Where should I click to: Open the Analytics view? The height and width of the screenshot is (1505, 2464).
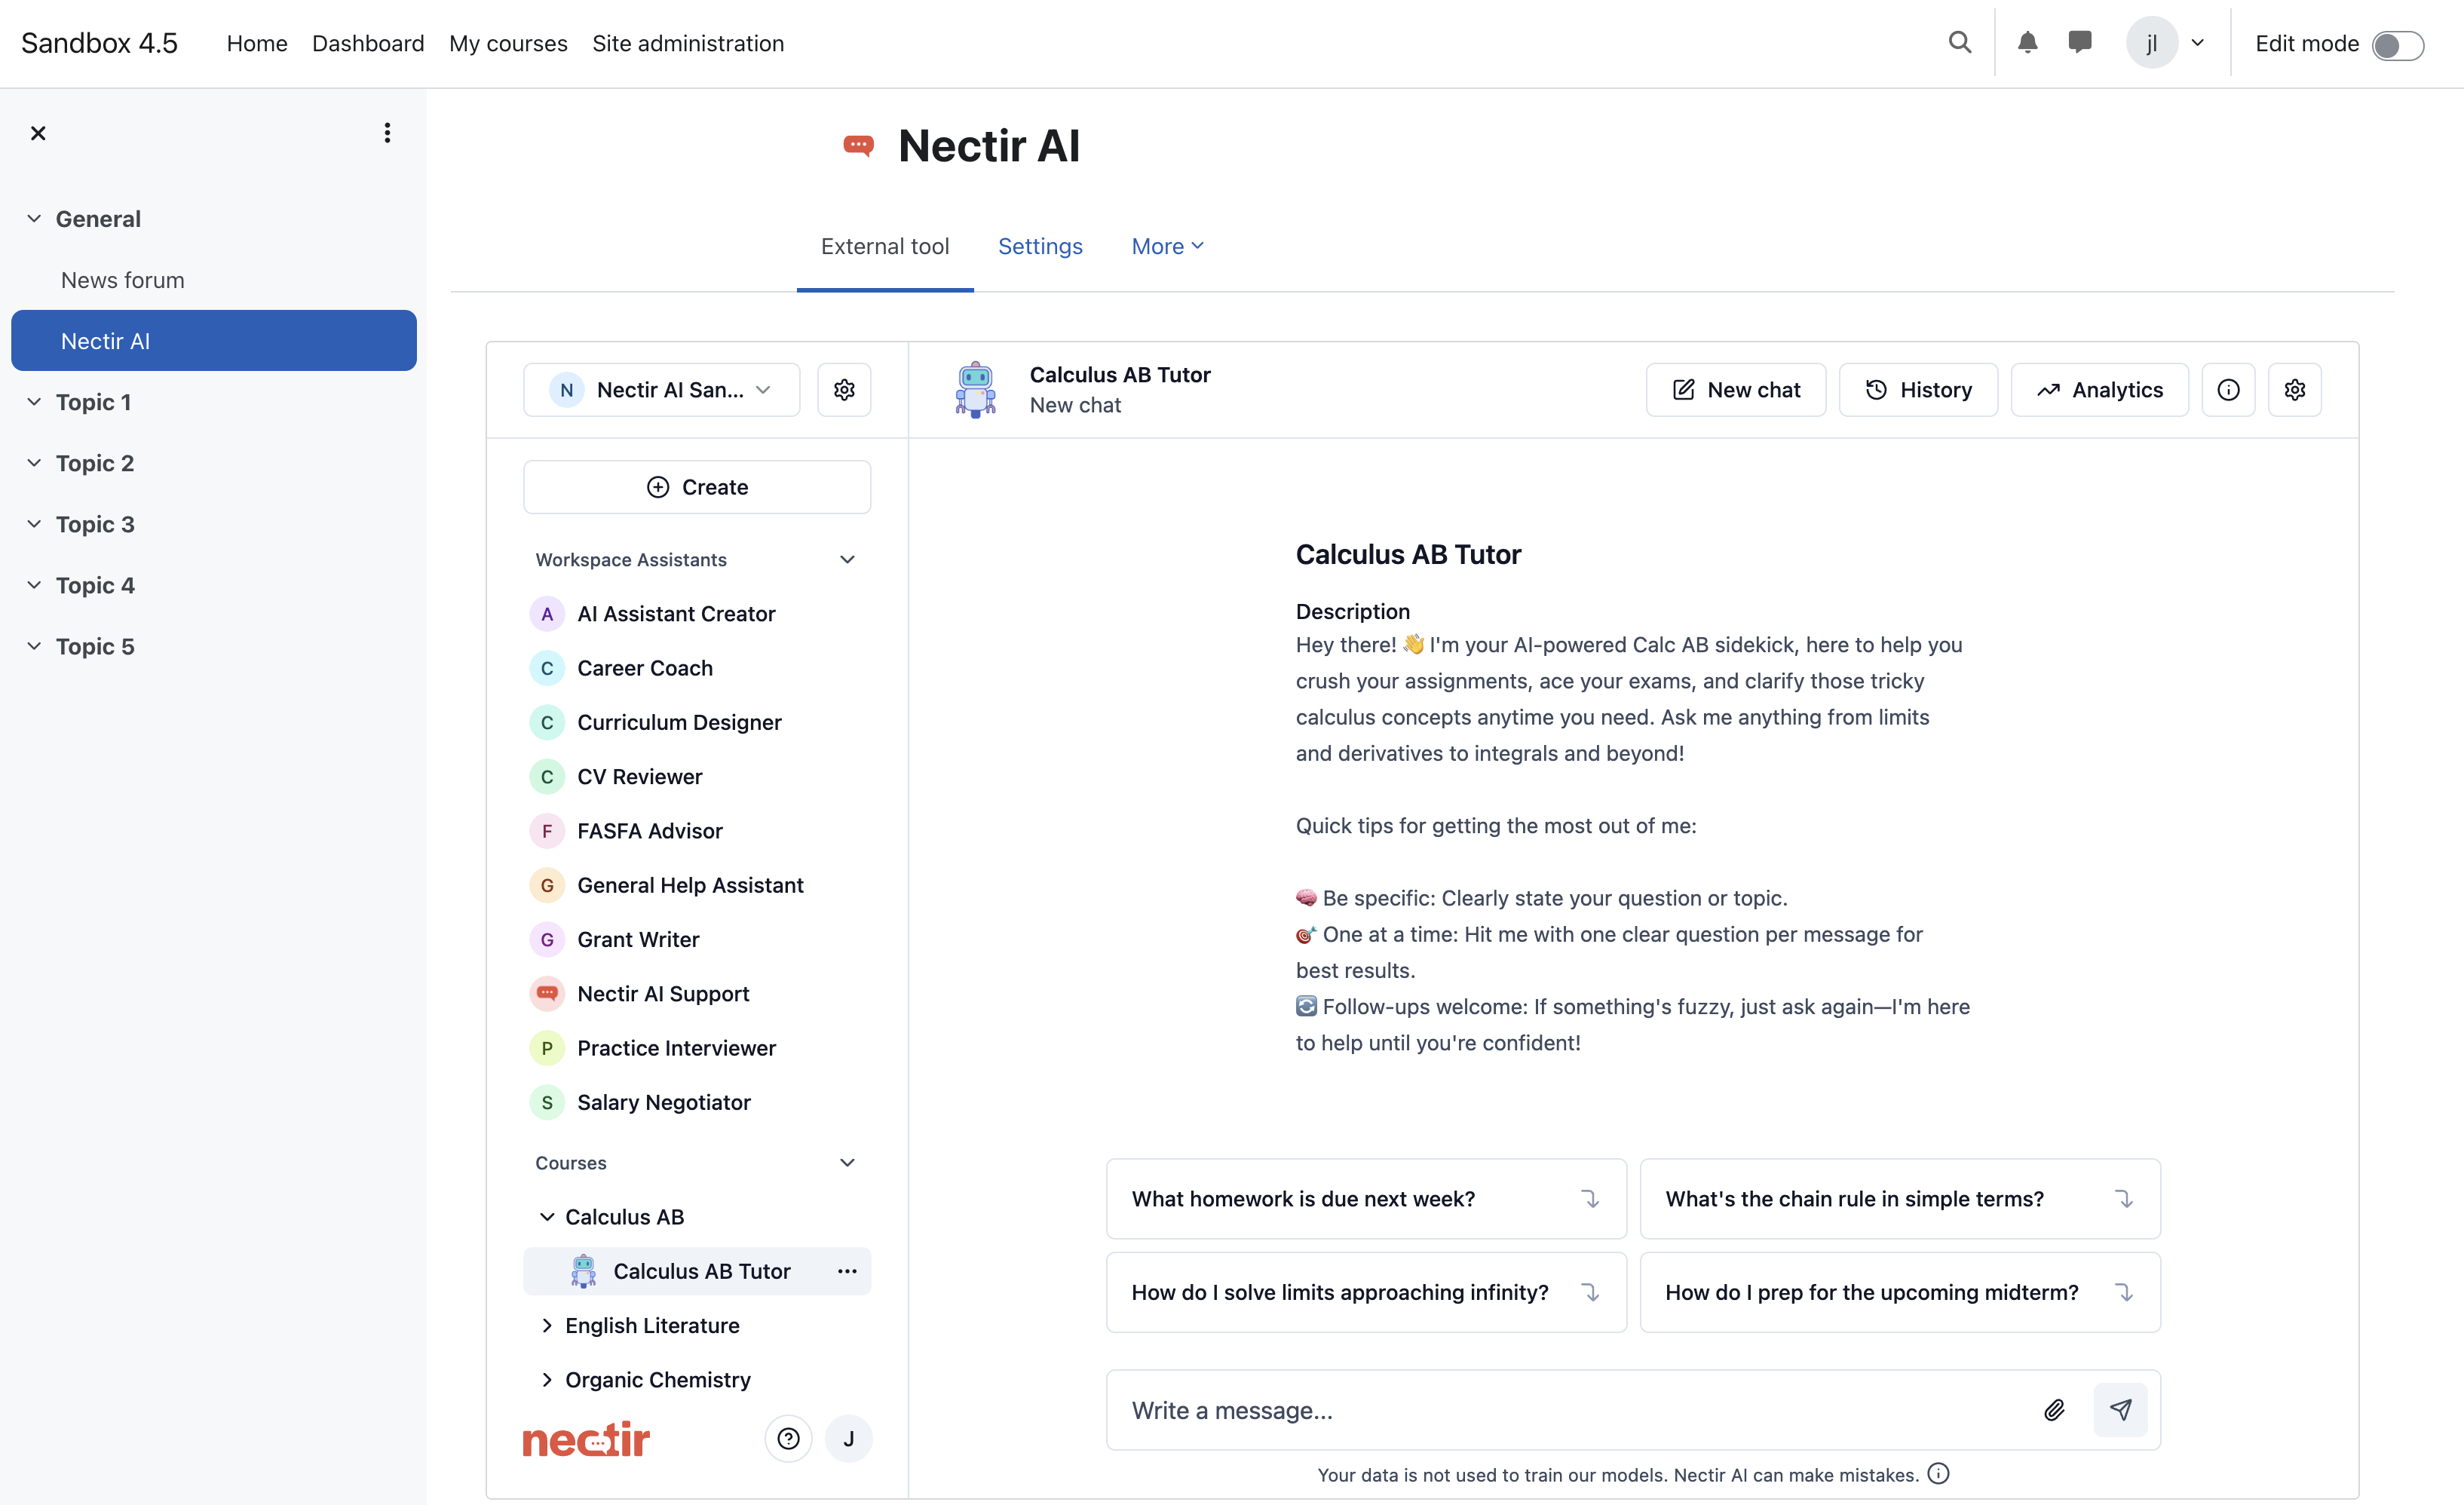(x=2099, y=390)
